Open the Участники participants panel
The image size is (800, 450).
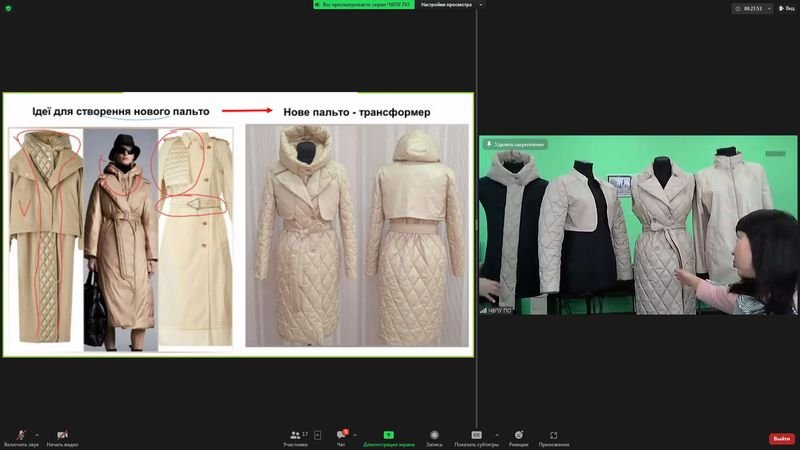pos(295,436)
